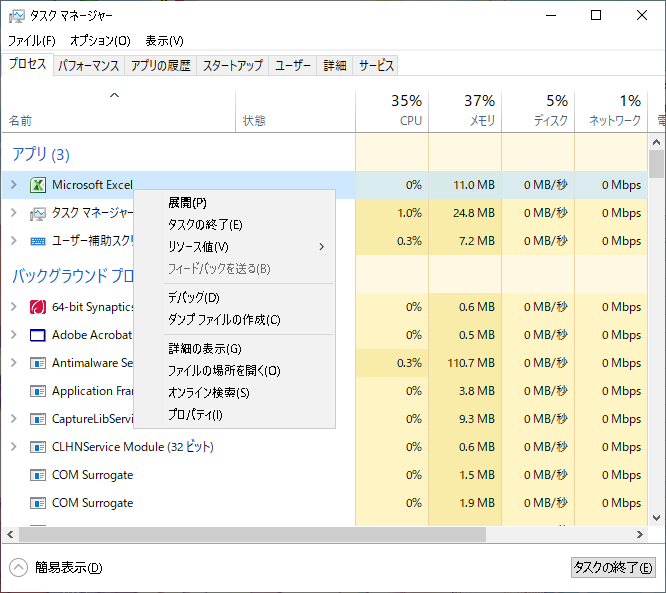The image size is (666, 593).
Task: Click the 簡易表示(D) link
Action: click(x=68, y=568)
